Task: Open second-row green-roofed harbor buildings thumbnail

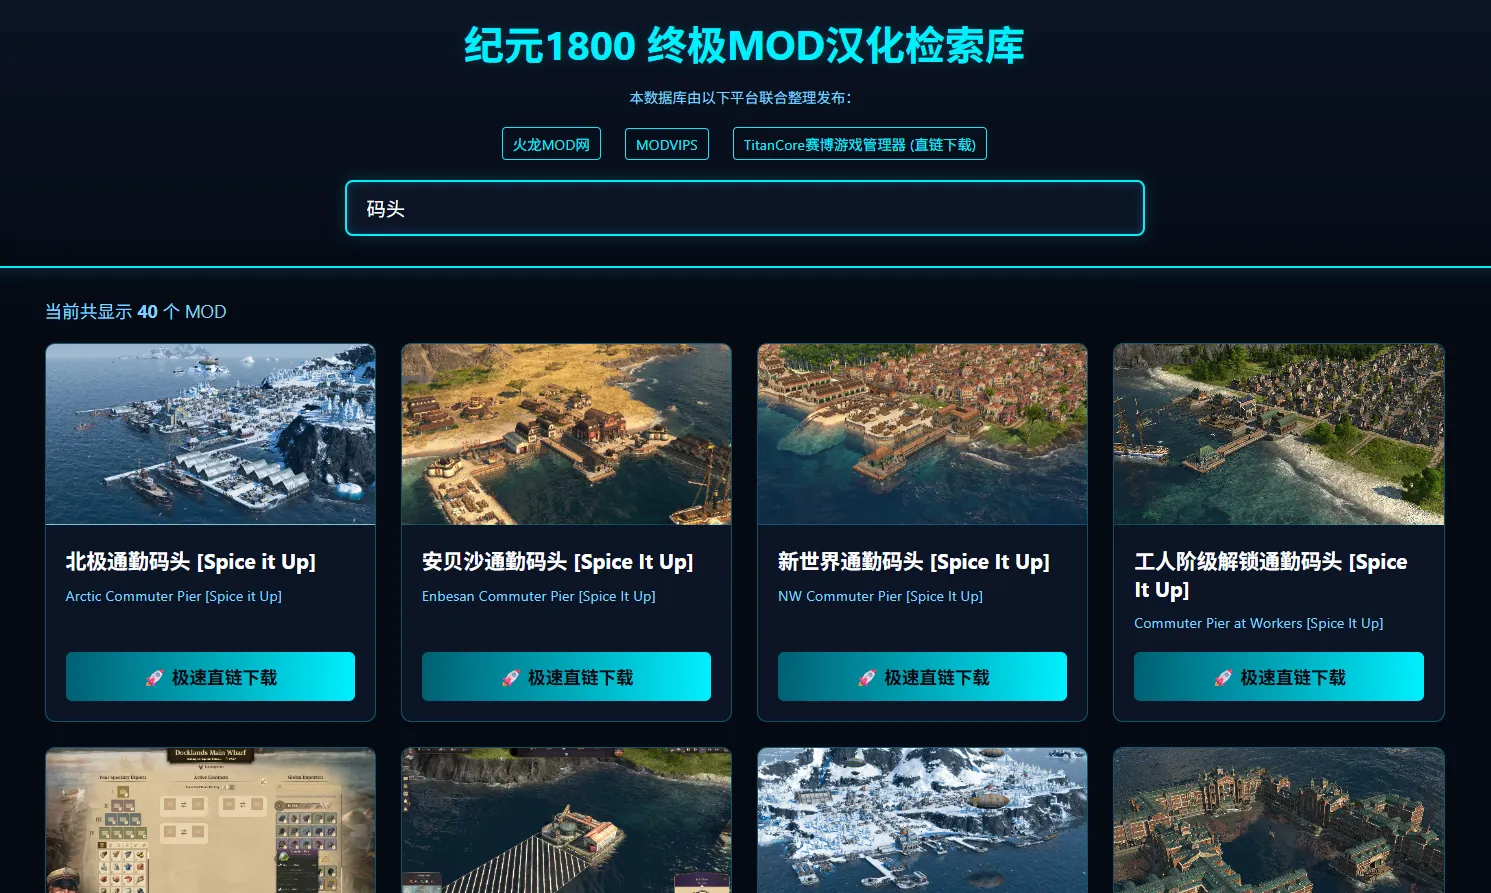Action: (x=1278, y=820)
